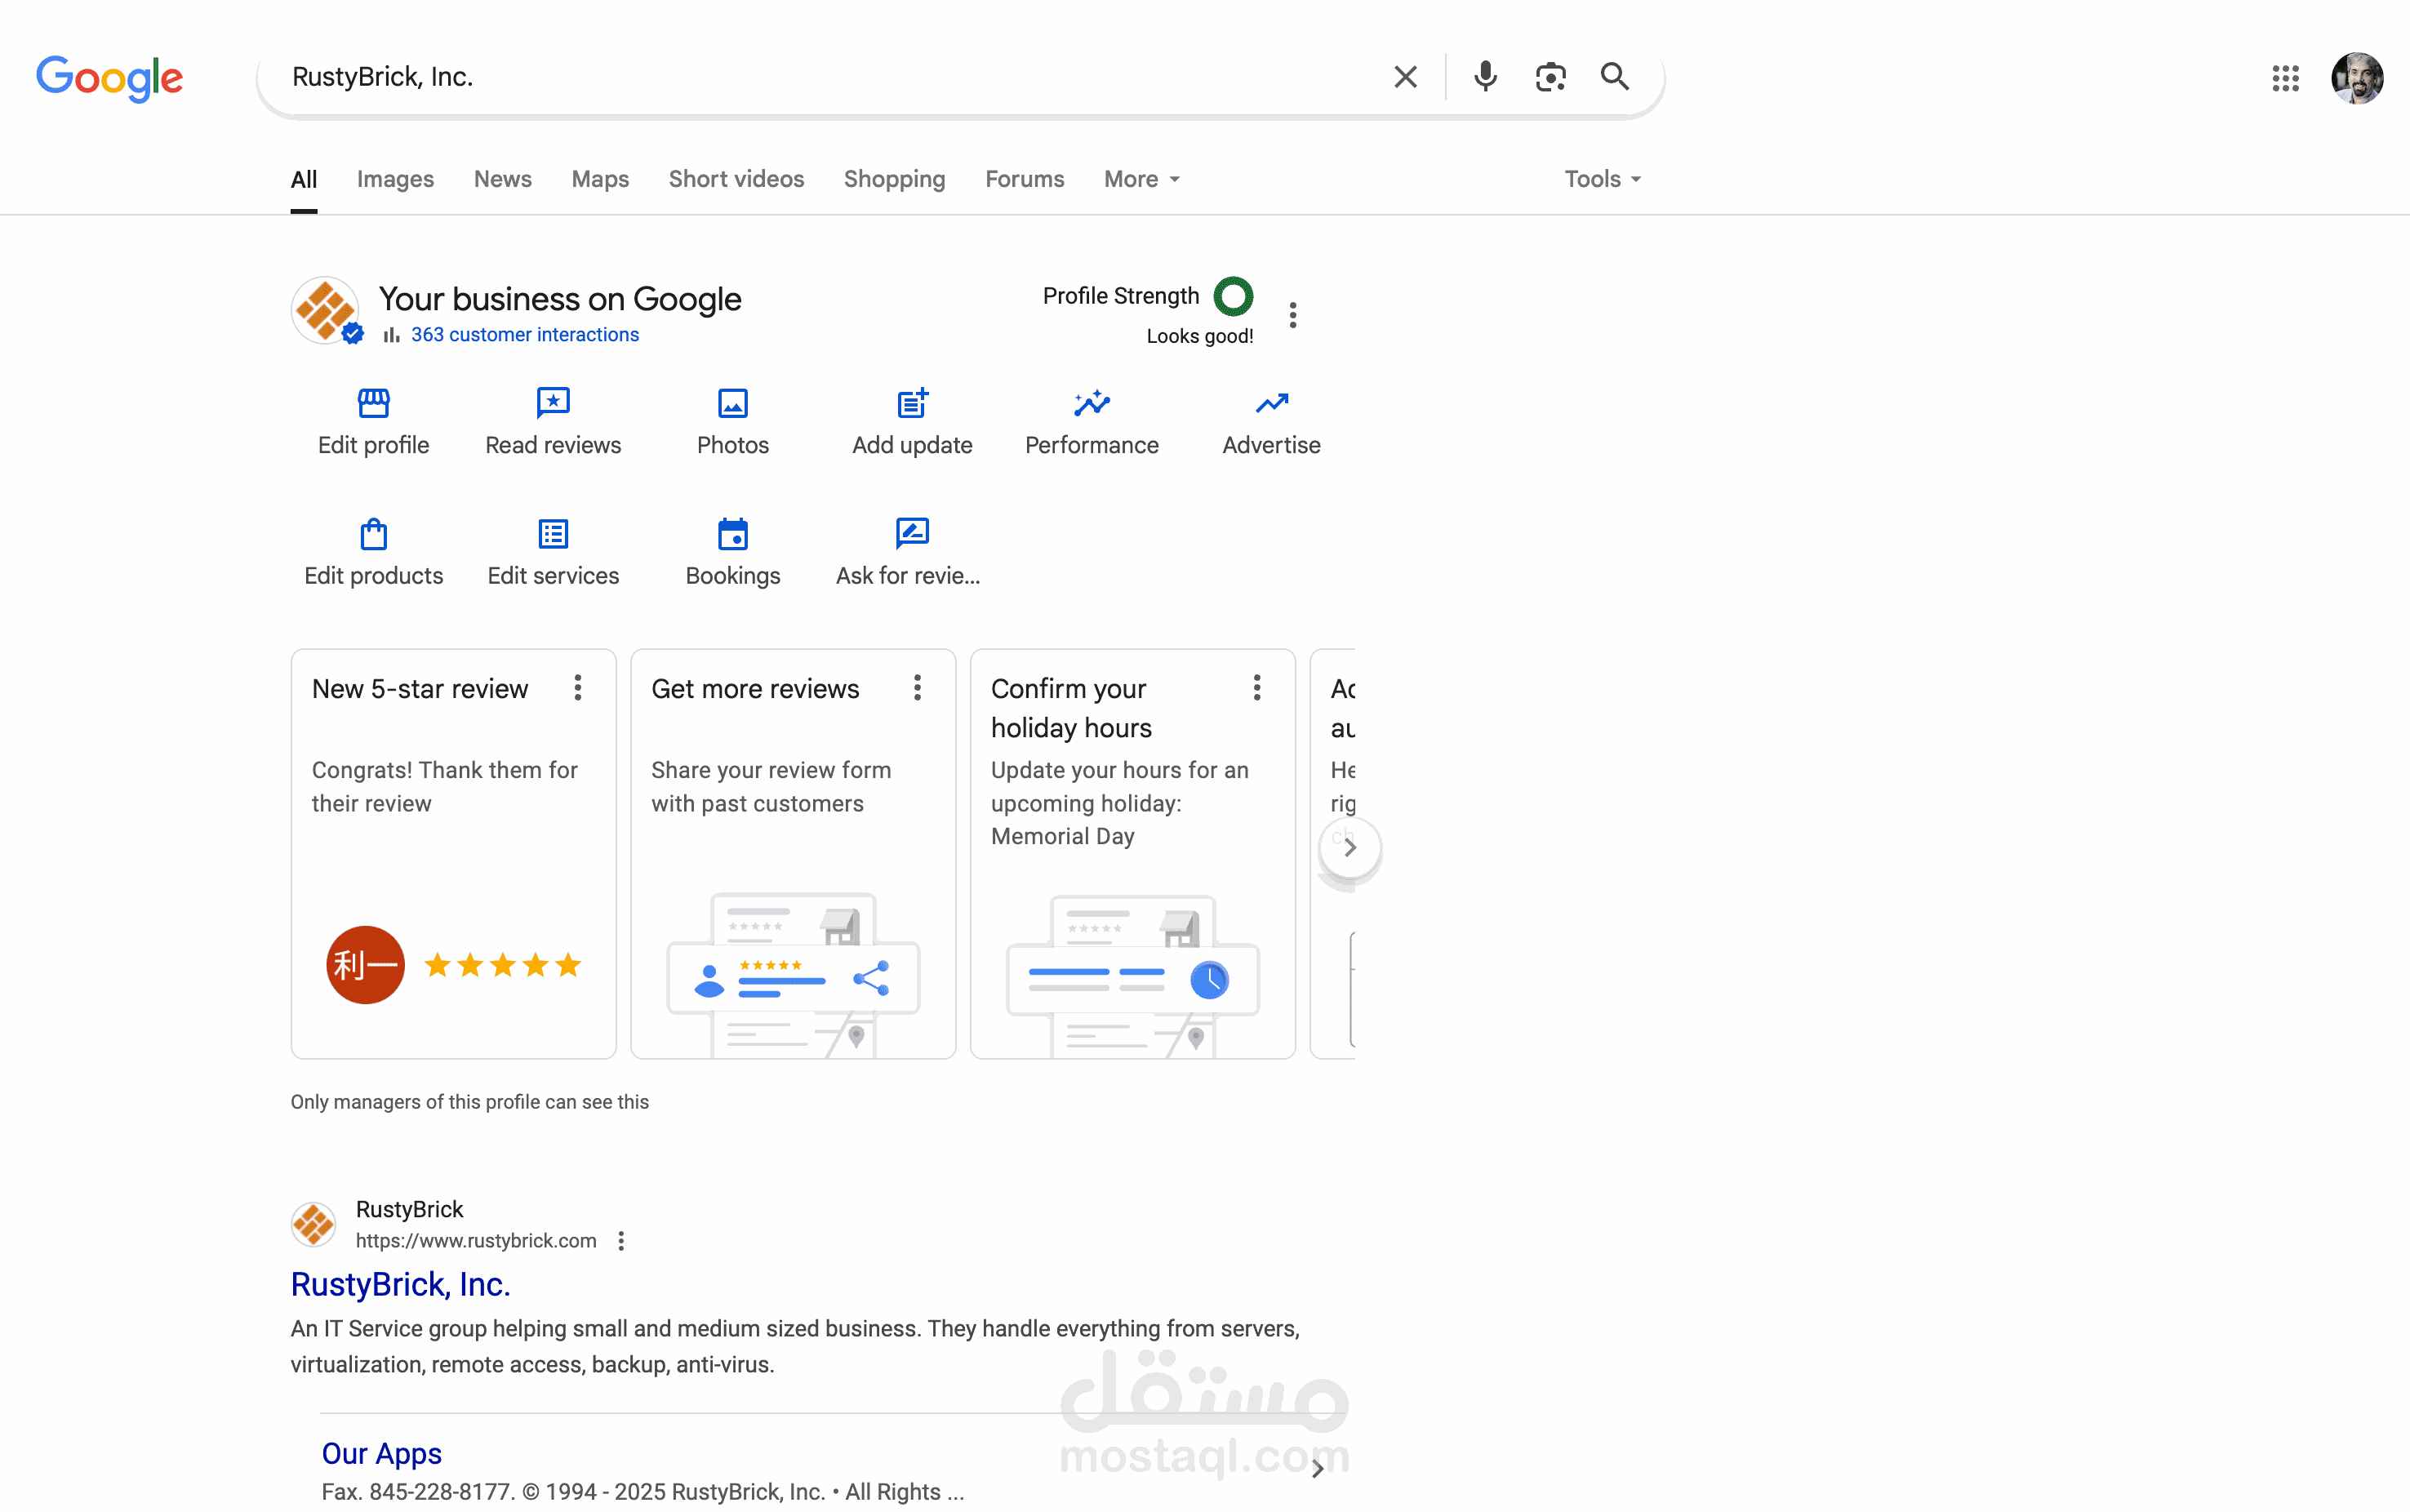The image size is (2410, 1512).
Task: Expand Our Apps sitelink chevron
Action: 1318,1469
